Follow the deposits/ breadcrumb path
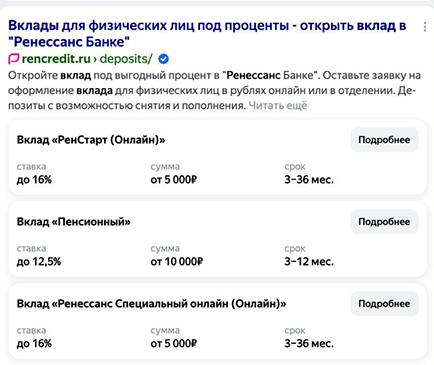Screen dimensions: 434x365 [126, 59]
